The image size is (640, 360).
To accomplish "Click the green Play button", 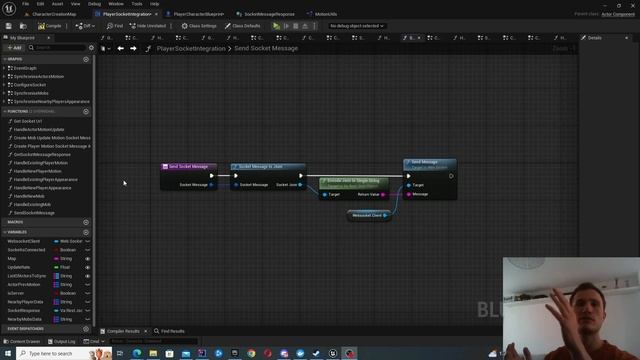I will click(276, 26).
